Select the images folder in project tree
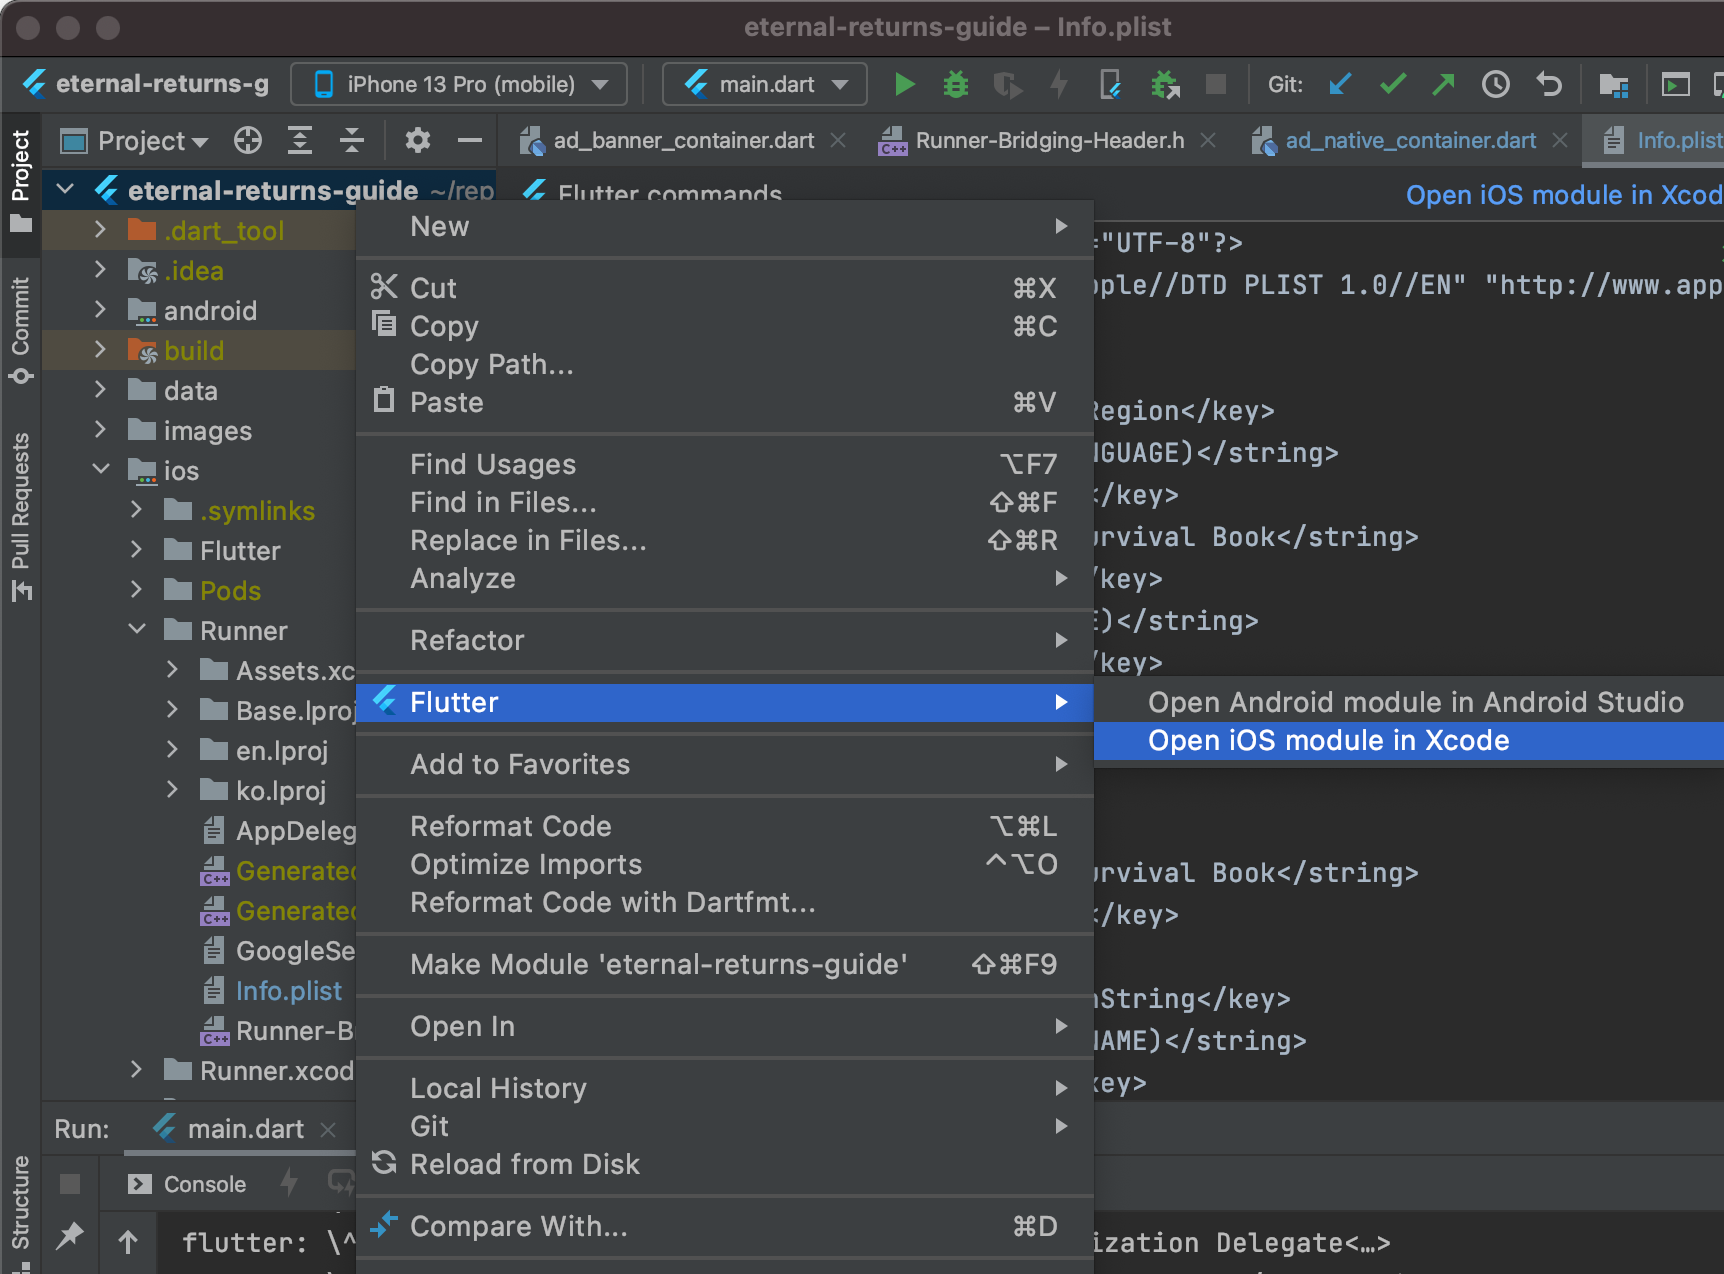The width and height of the screenshot is (1724, 1274). tap(207, 431)
